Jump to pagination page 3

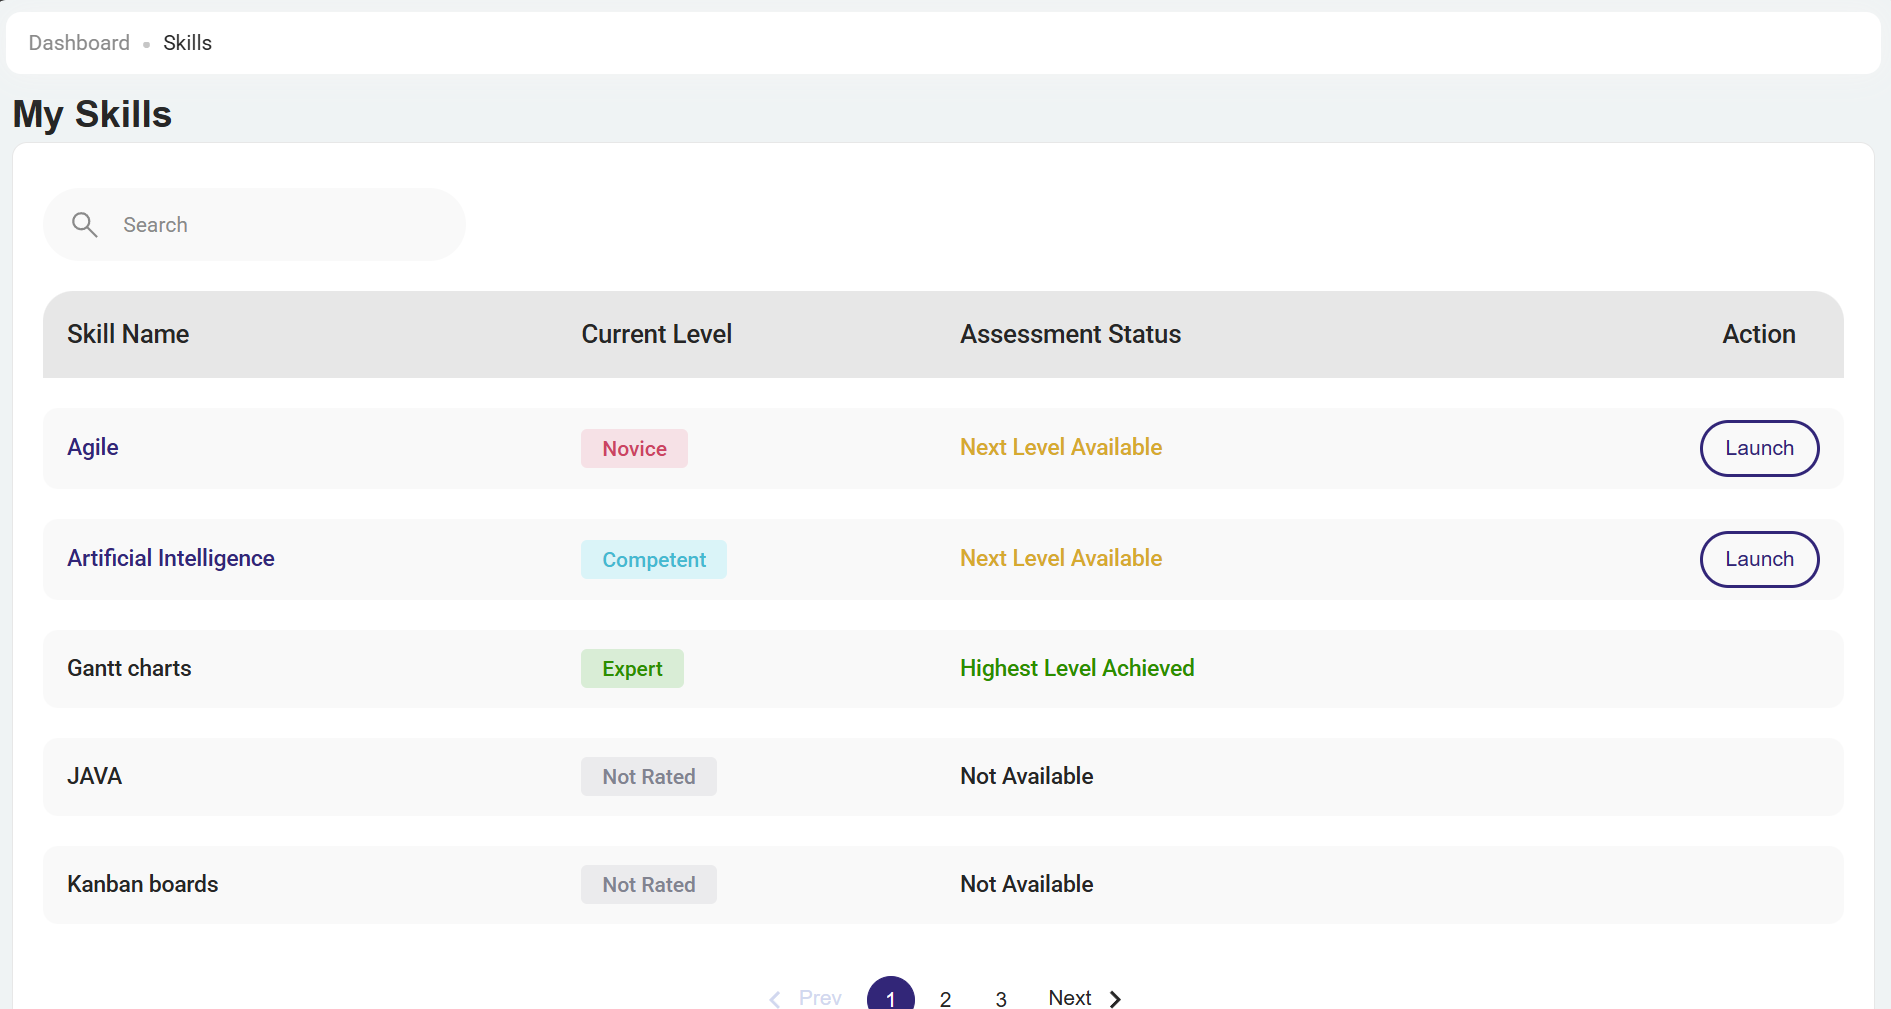pyautogui.click(x=1000, y=998)
